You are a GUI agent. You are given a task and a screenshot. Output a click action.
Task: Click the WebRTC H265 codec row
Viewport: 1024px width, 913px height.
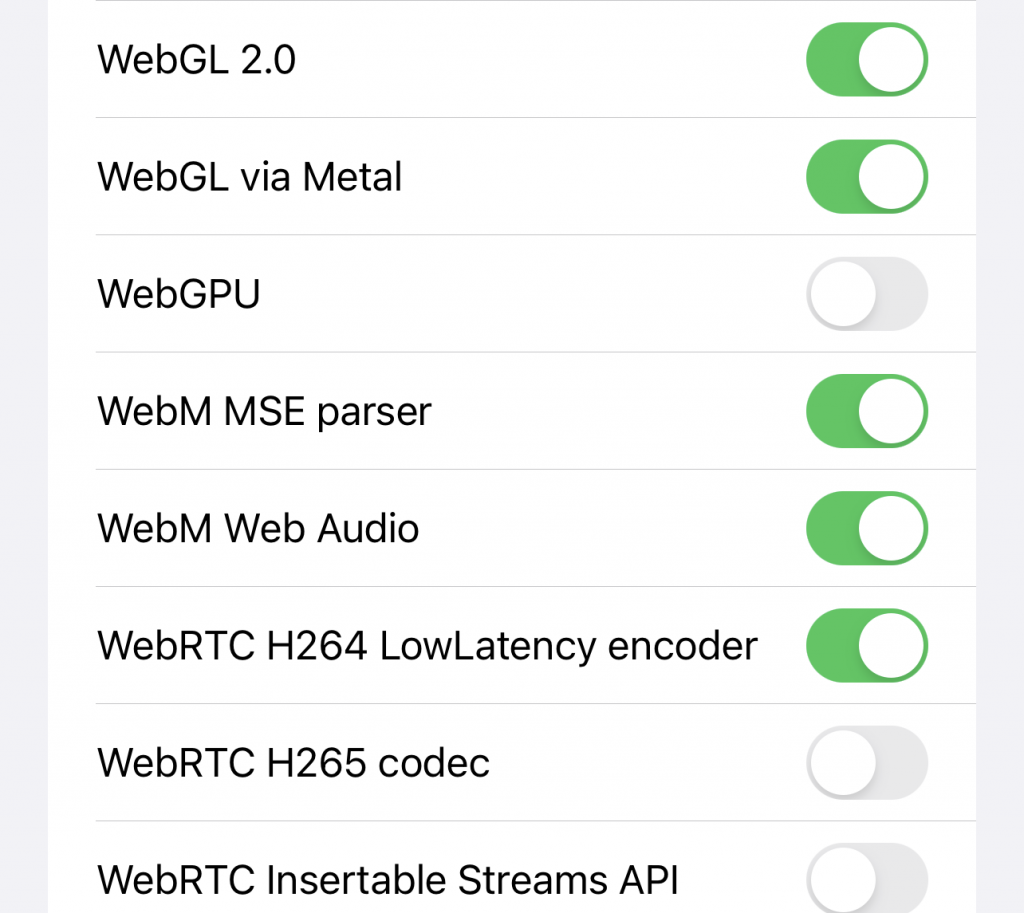point(293,762)
